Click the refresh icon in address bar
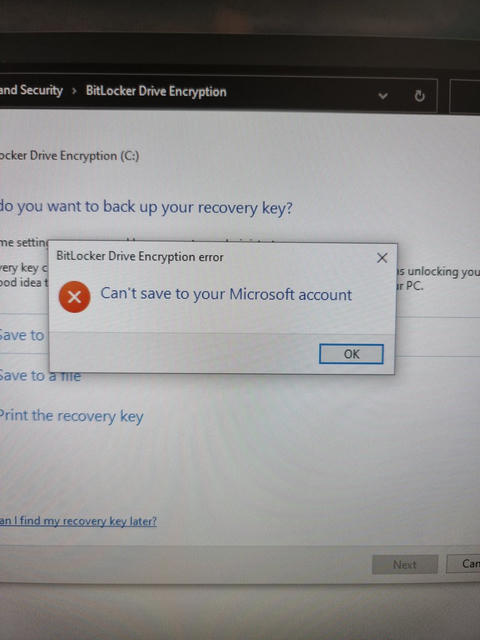The image size is (480, 640). click(419, 96)
